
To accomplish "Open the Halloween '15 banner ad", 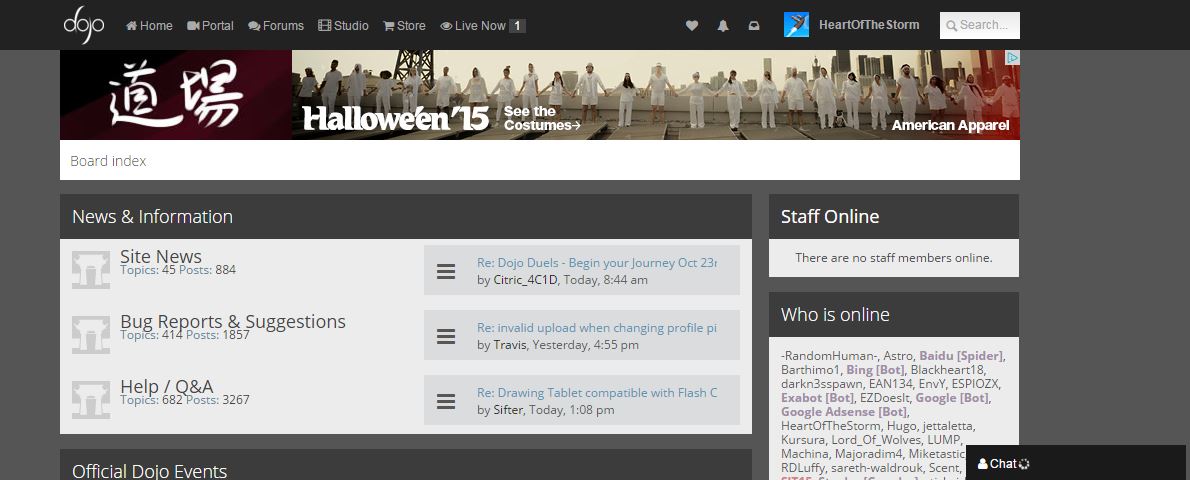I will 656,95.
